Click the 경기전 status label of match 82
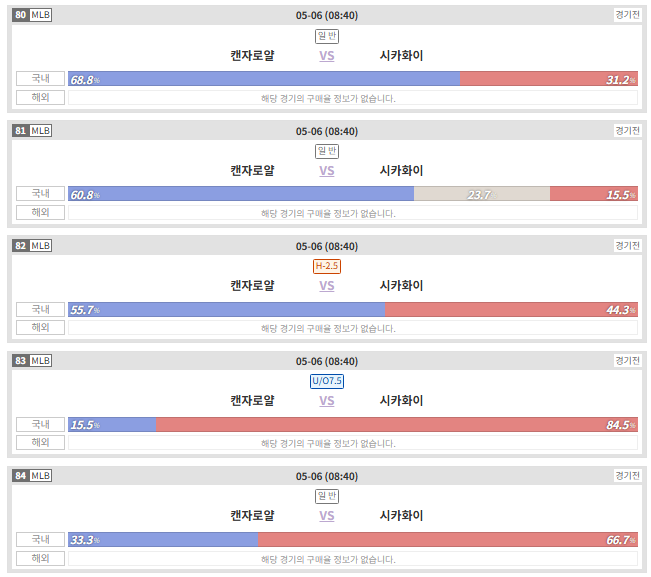 [x=627, y=246]
